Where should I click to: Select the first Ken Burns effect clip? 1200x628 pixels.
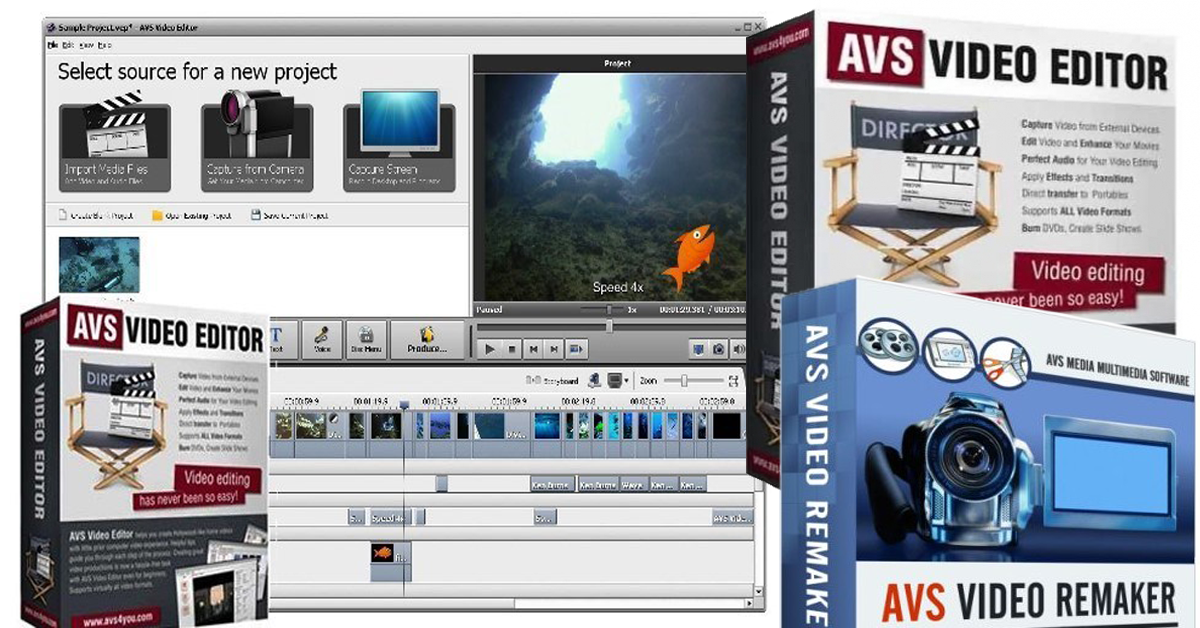point(551,485)
